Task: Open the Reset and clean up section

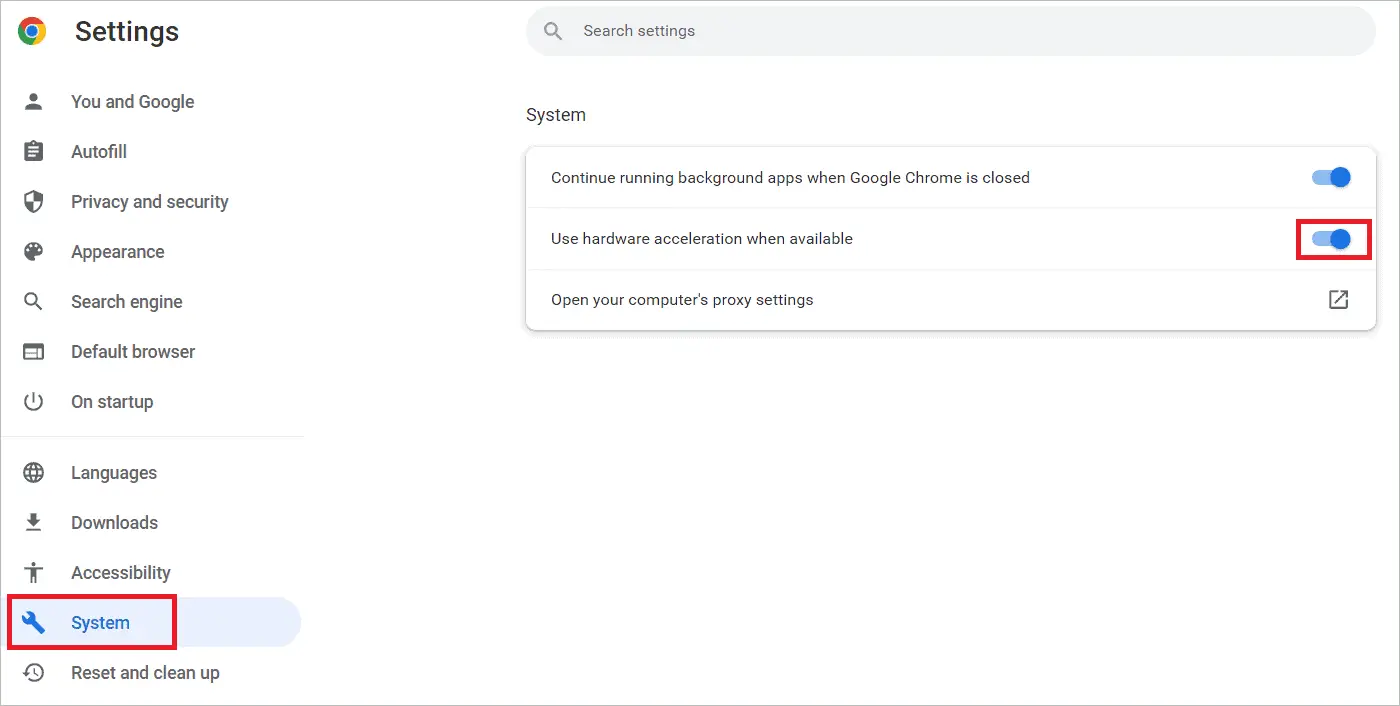Action: coord(145,672)
